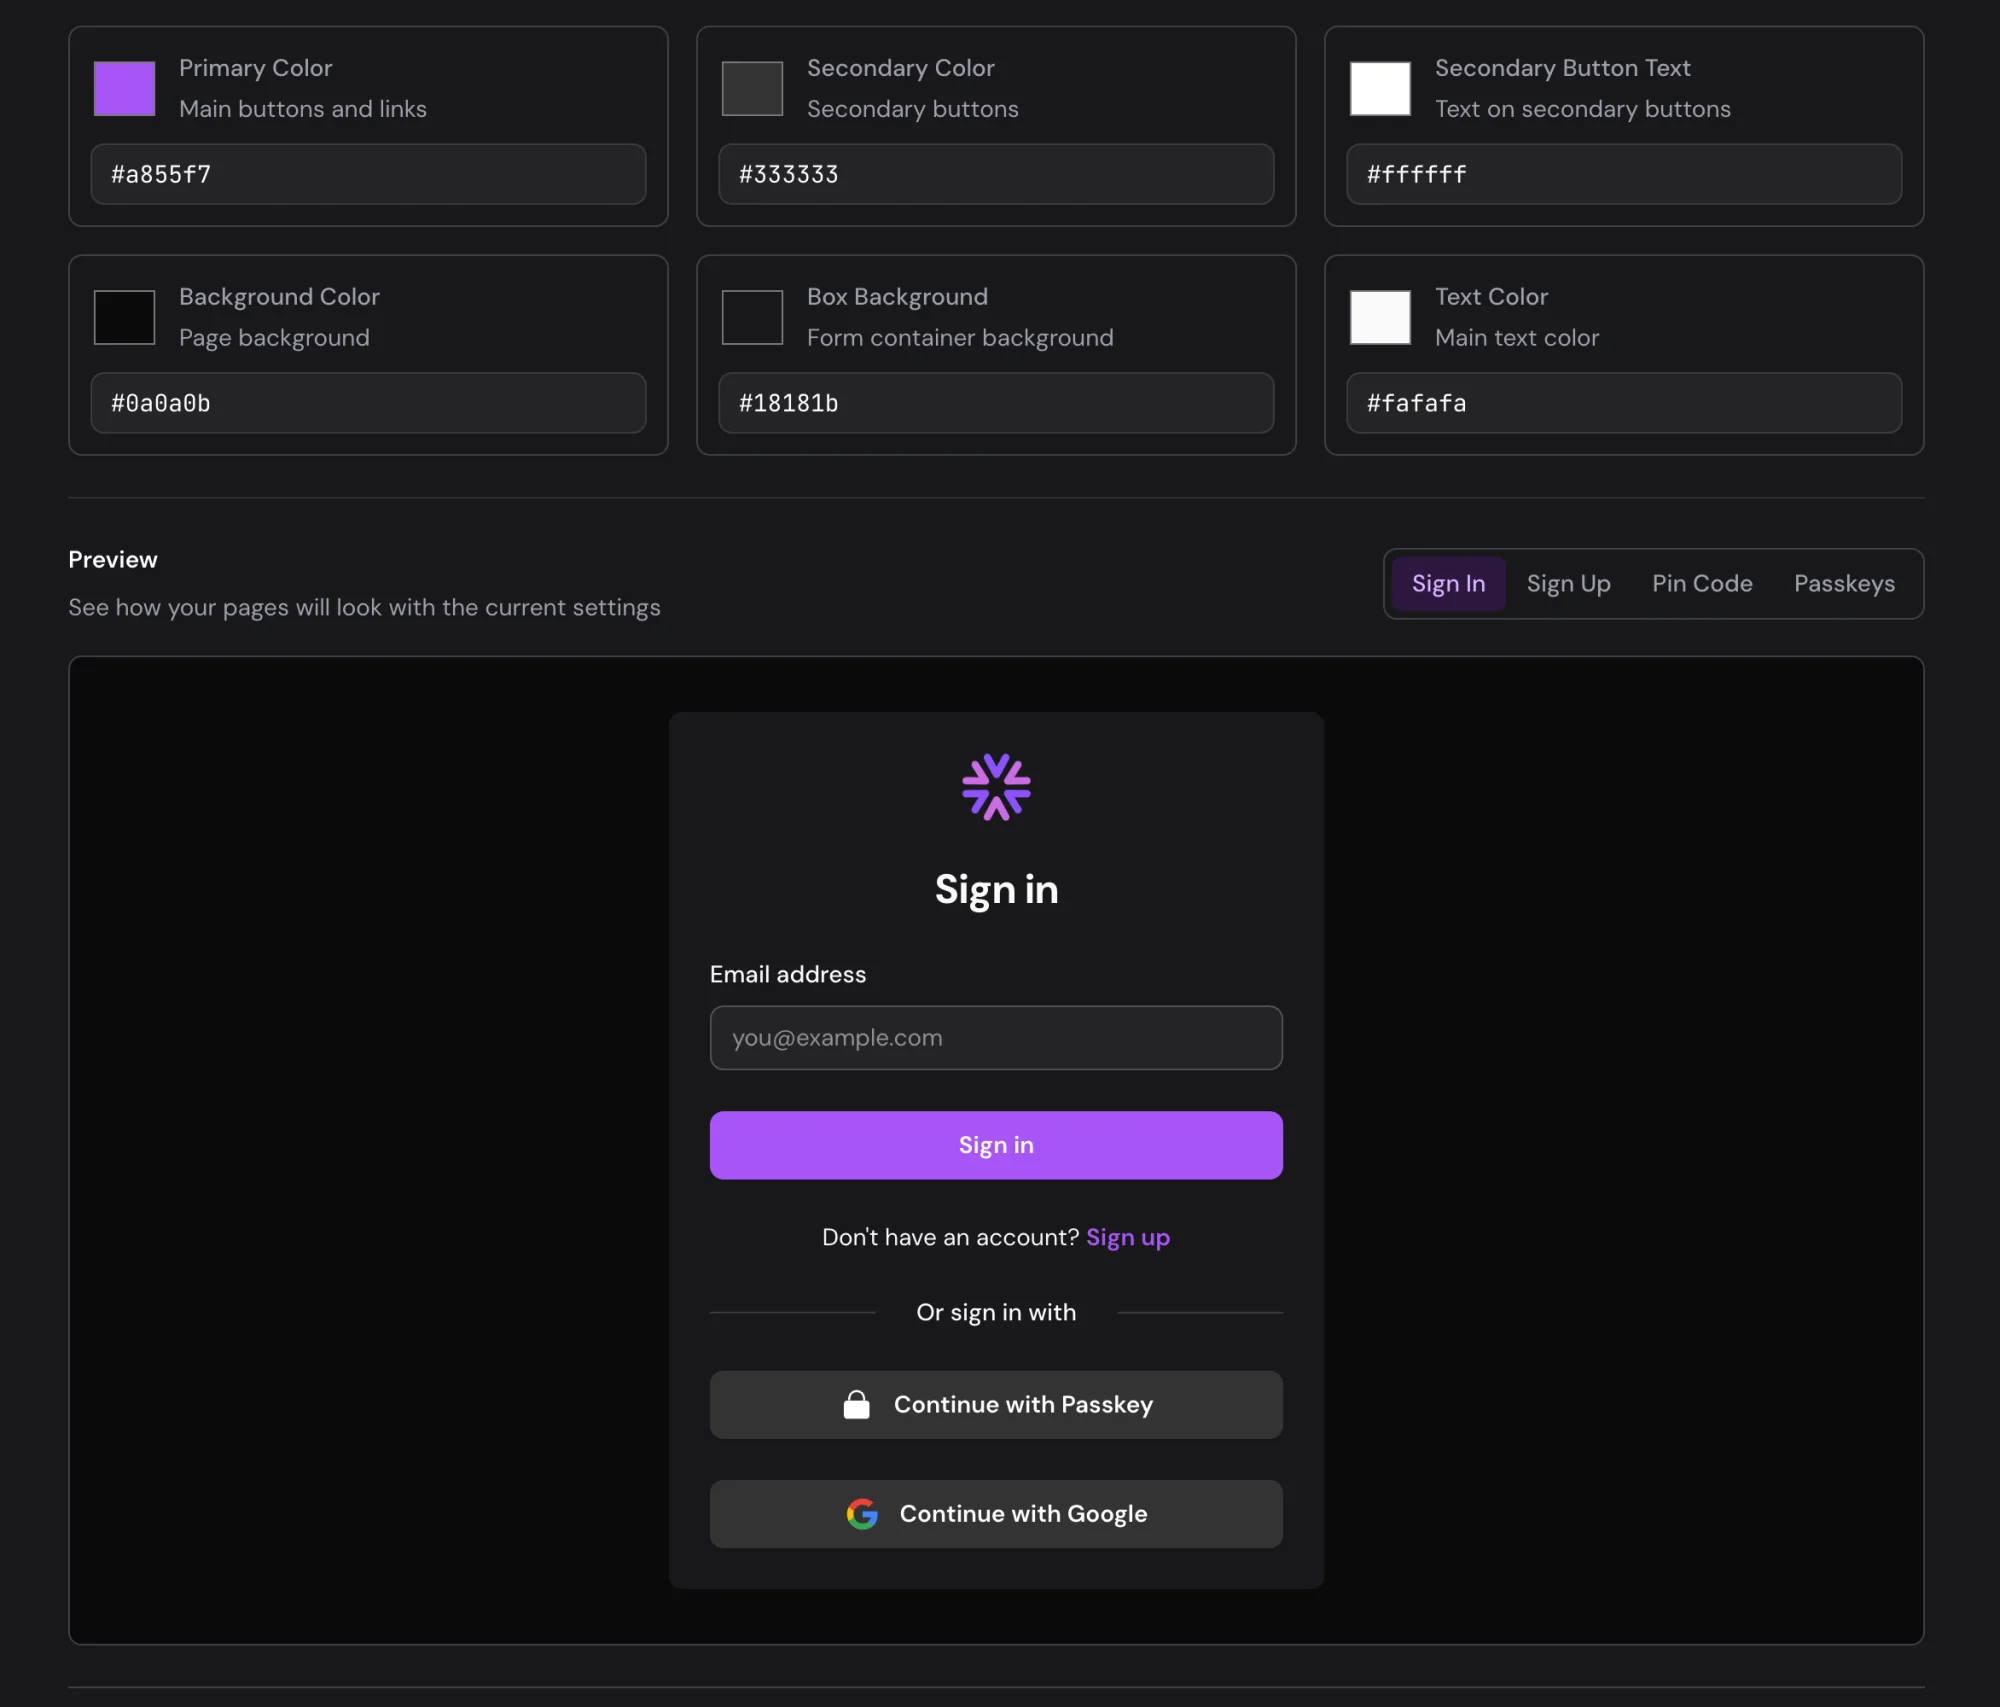The image size is (2000, 1707).
Task: Focus the Email address input field
Action: 996,1037
